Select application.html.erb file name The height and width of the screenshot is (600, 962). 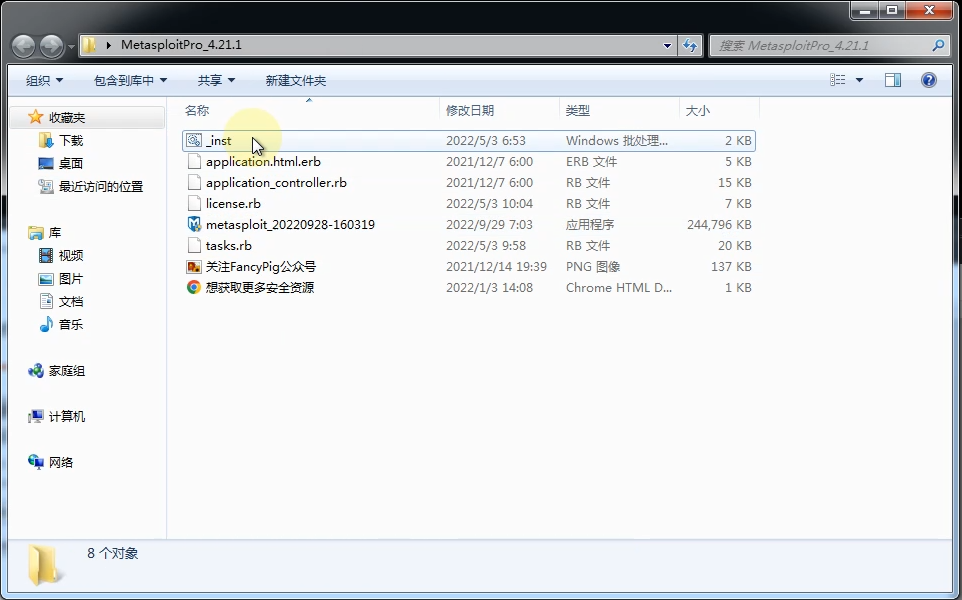pos(263,161)
